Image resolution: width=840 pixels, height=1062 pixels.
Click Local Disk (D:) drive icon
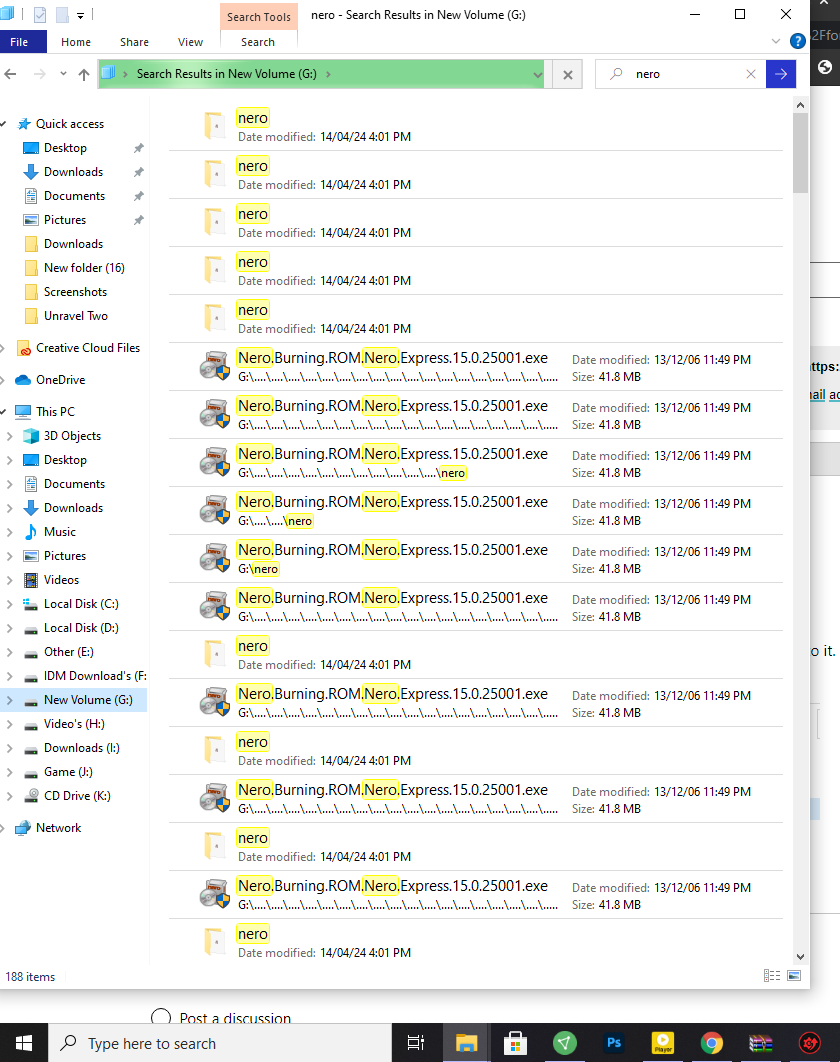[x=31, y=629]
